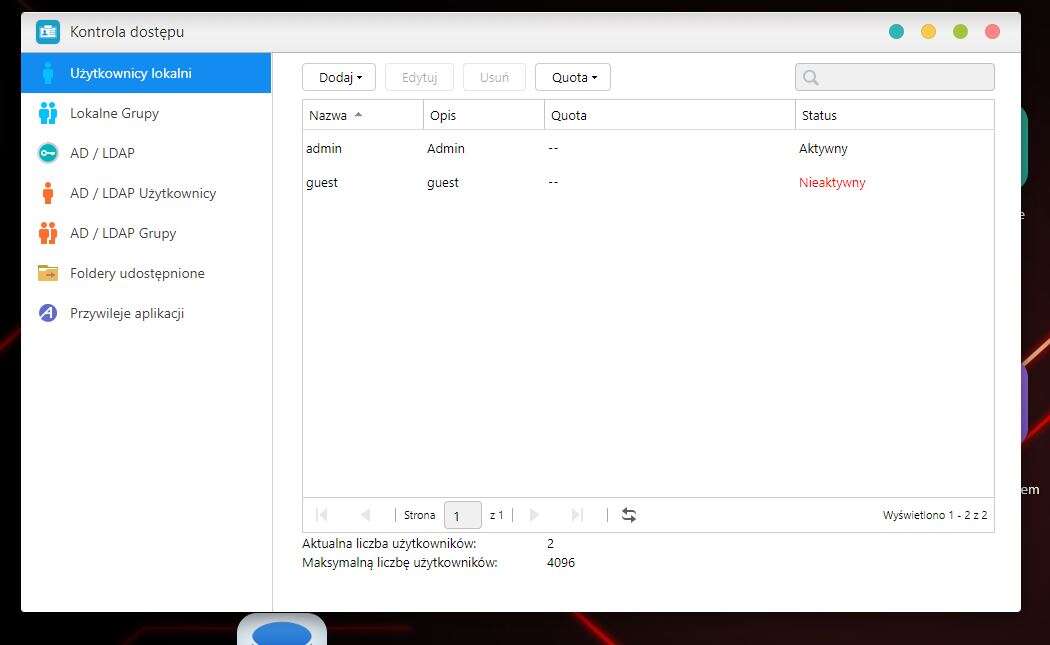Switch to Foldery udostępnione section
The height and width of the screenshot is (645, 1050).
click(137, 273)
